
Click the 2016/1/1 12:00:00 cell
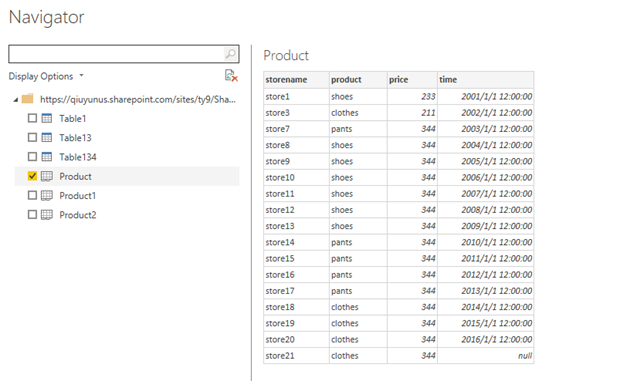click(x=486, y=340)
